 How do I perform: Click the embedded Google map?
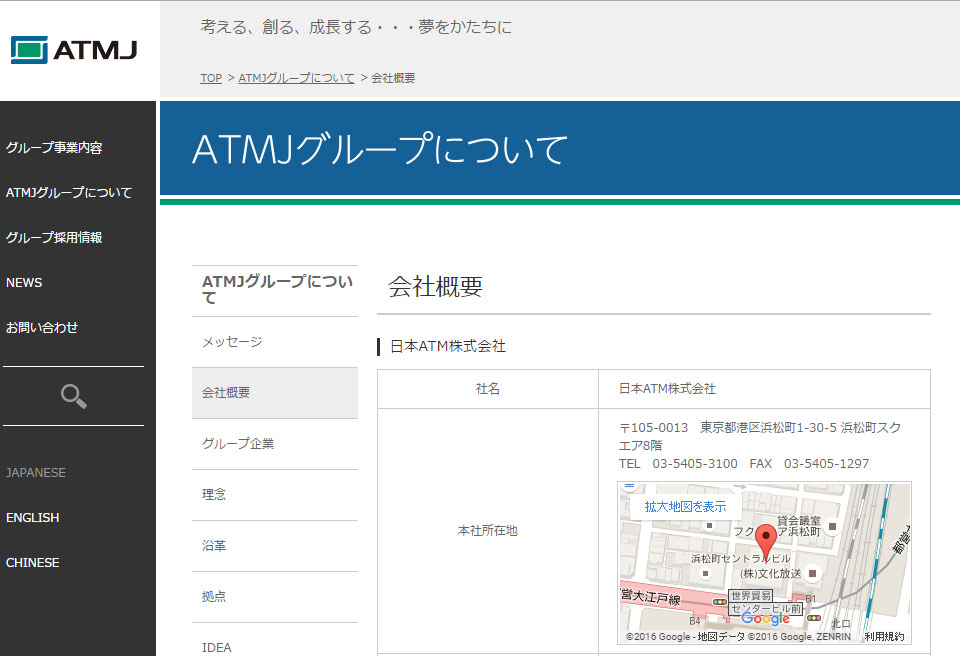point(765,563)
